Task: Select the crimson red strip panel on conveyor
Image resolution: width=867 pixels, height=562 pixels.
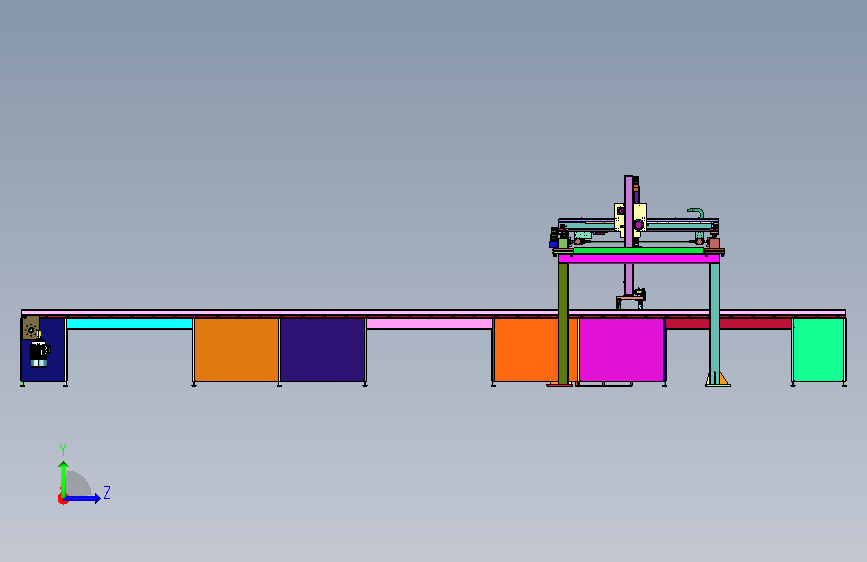Action: [x=729, y=324]
